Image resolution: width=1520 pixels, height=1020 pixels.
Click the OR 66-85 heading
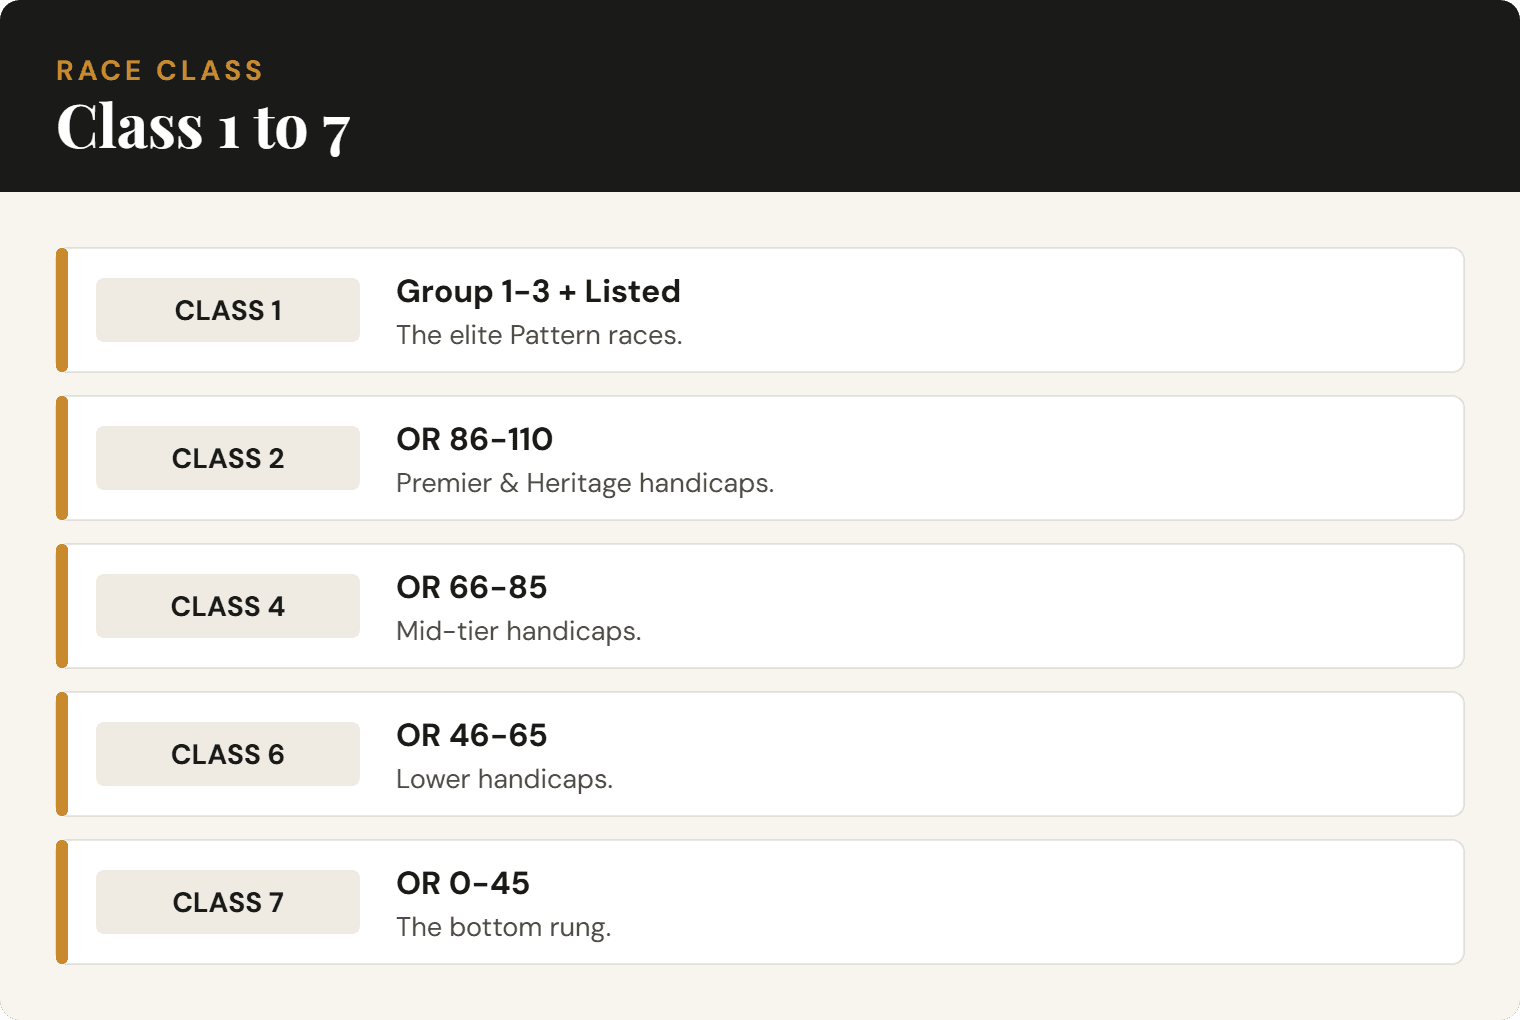coord(471,587)
